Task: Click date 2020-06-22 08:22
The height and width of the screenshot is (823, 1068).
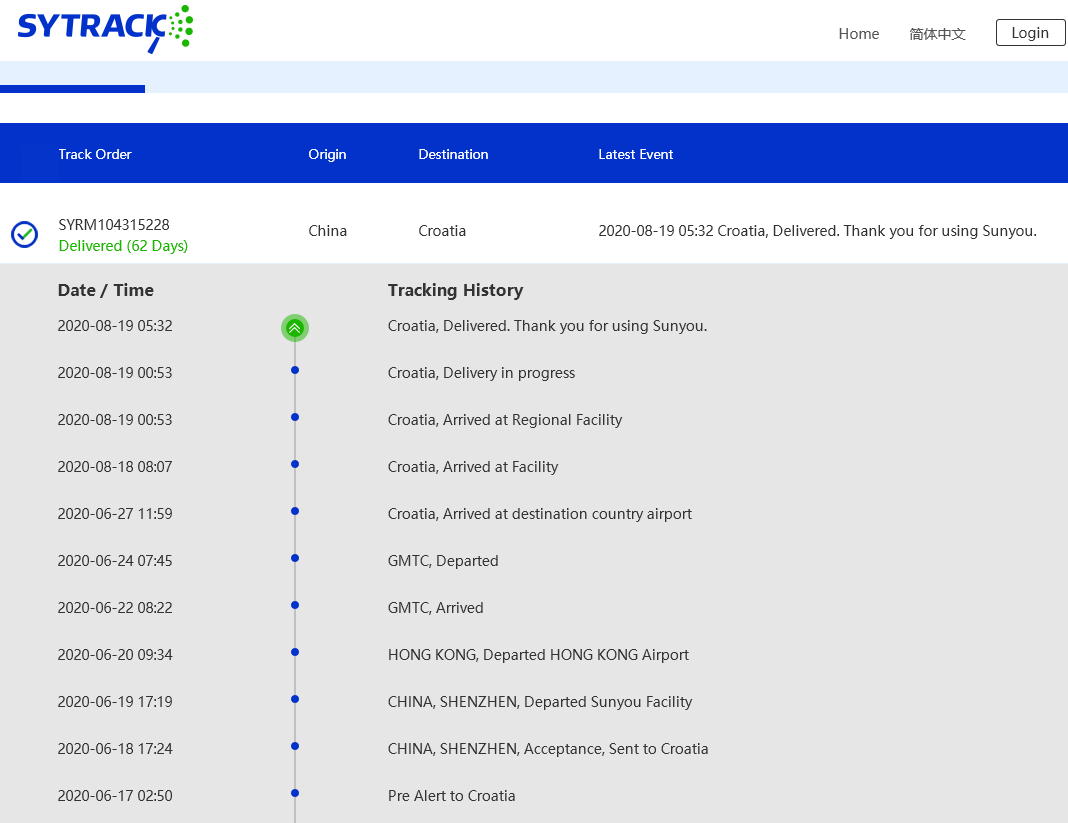Action: pyautogui.click(x=115, y=608)
